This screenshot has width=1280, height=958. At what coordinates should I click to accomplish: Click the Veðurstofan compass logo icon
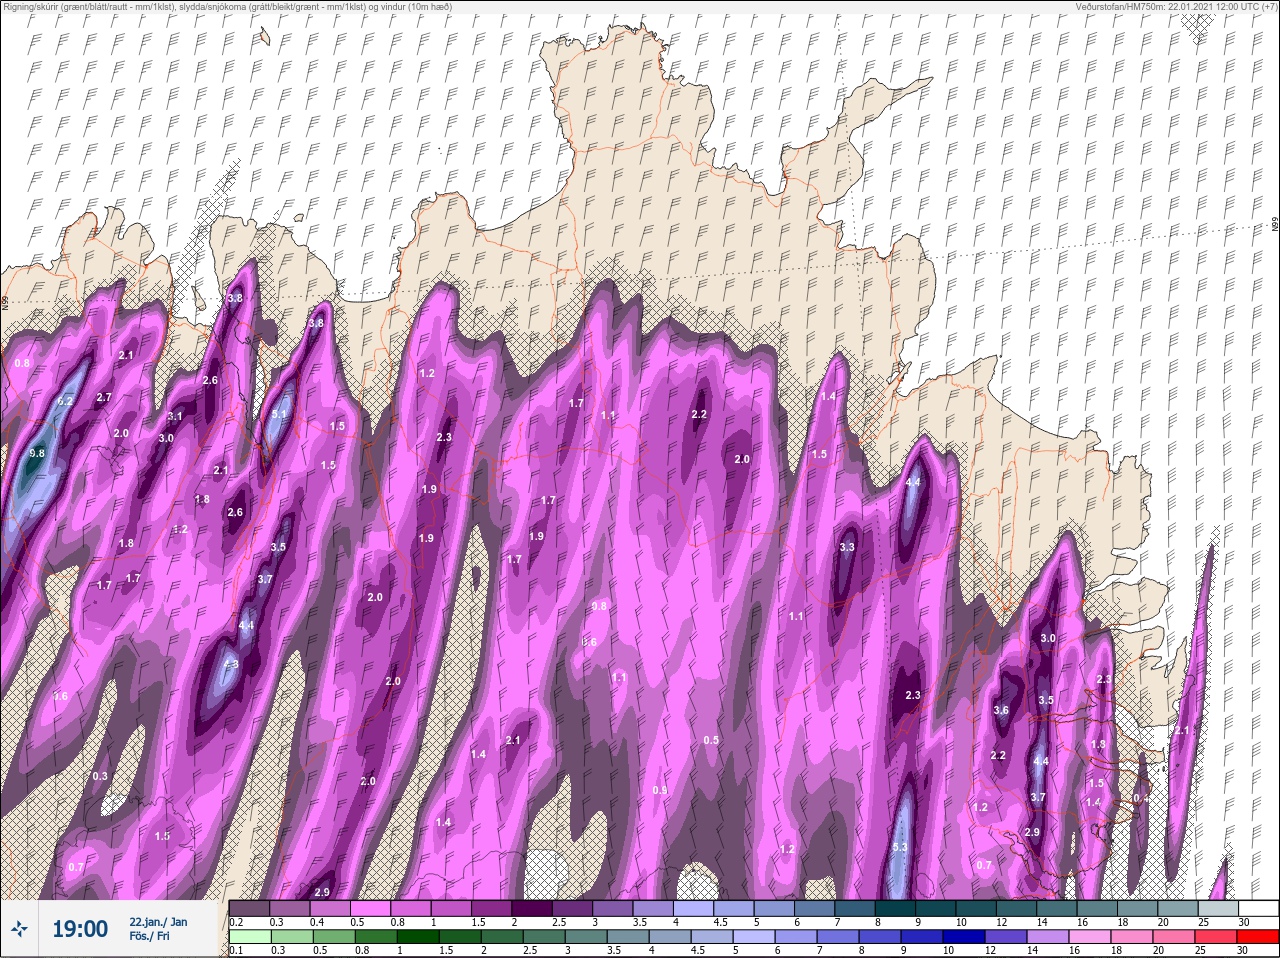[x=18, y=929]
